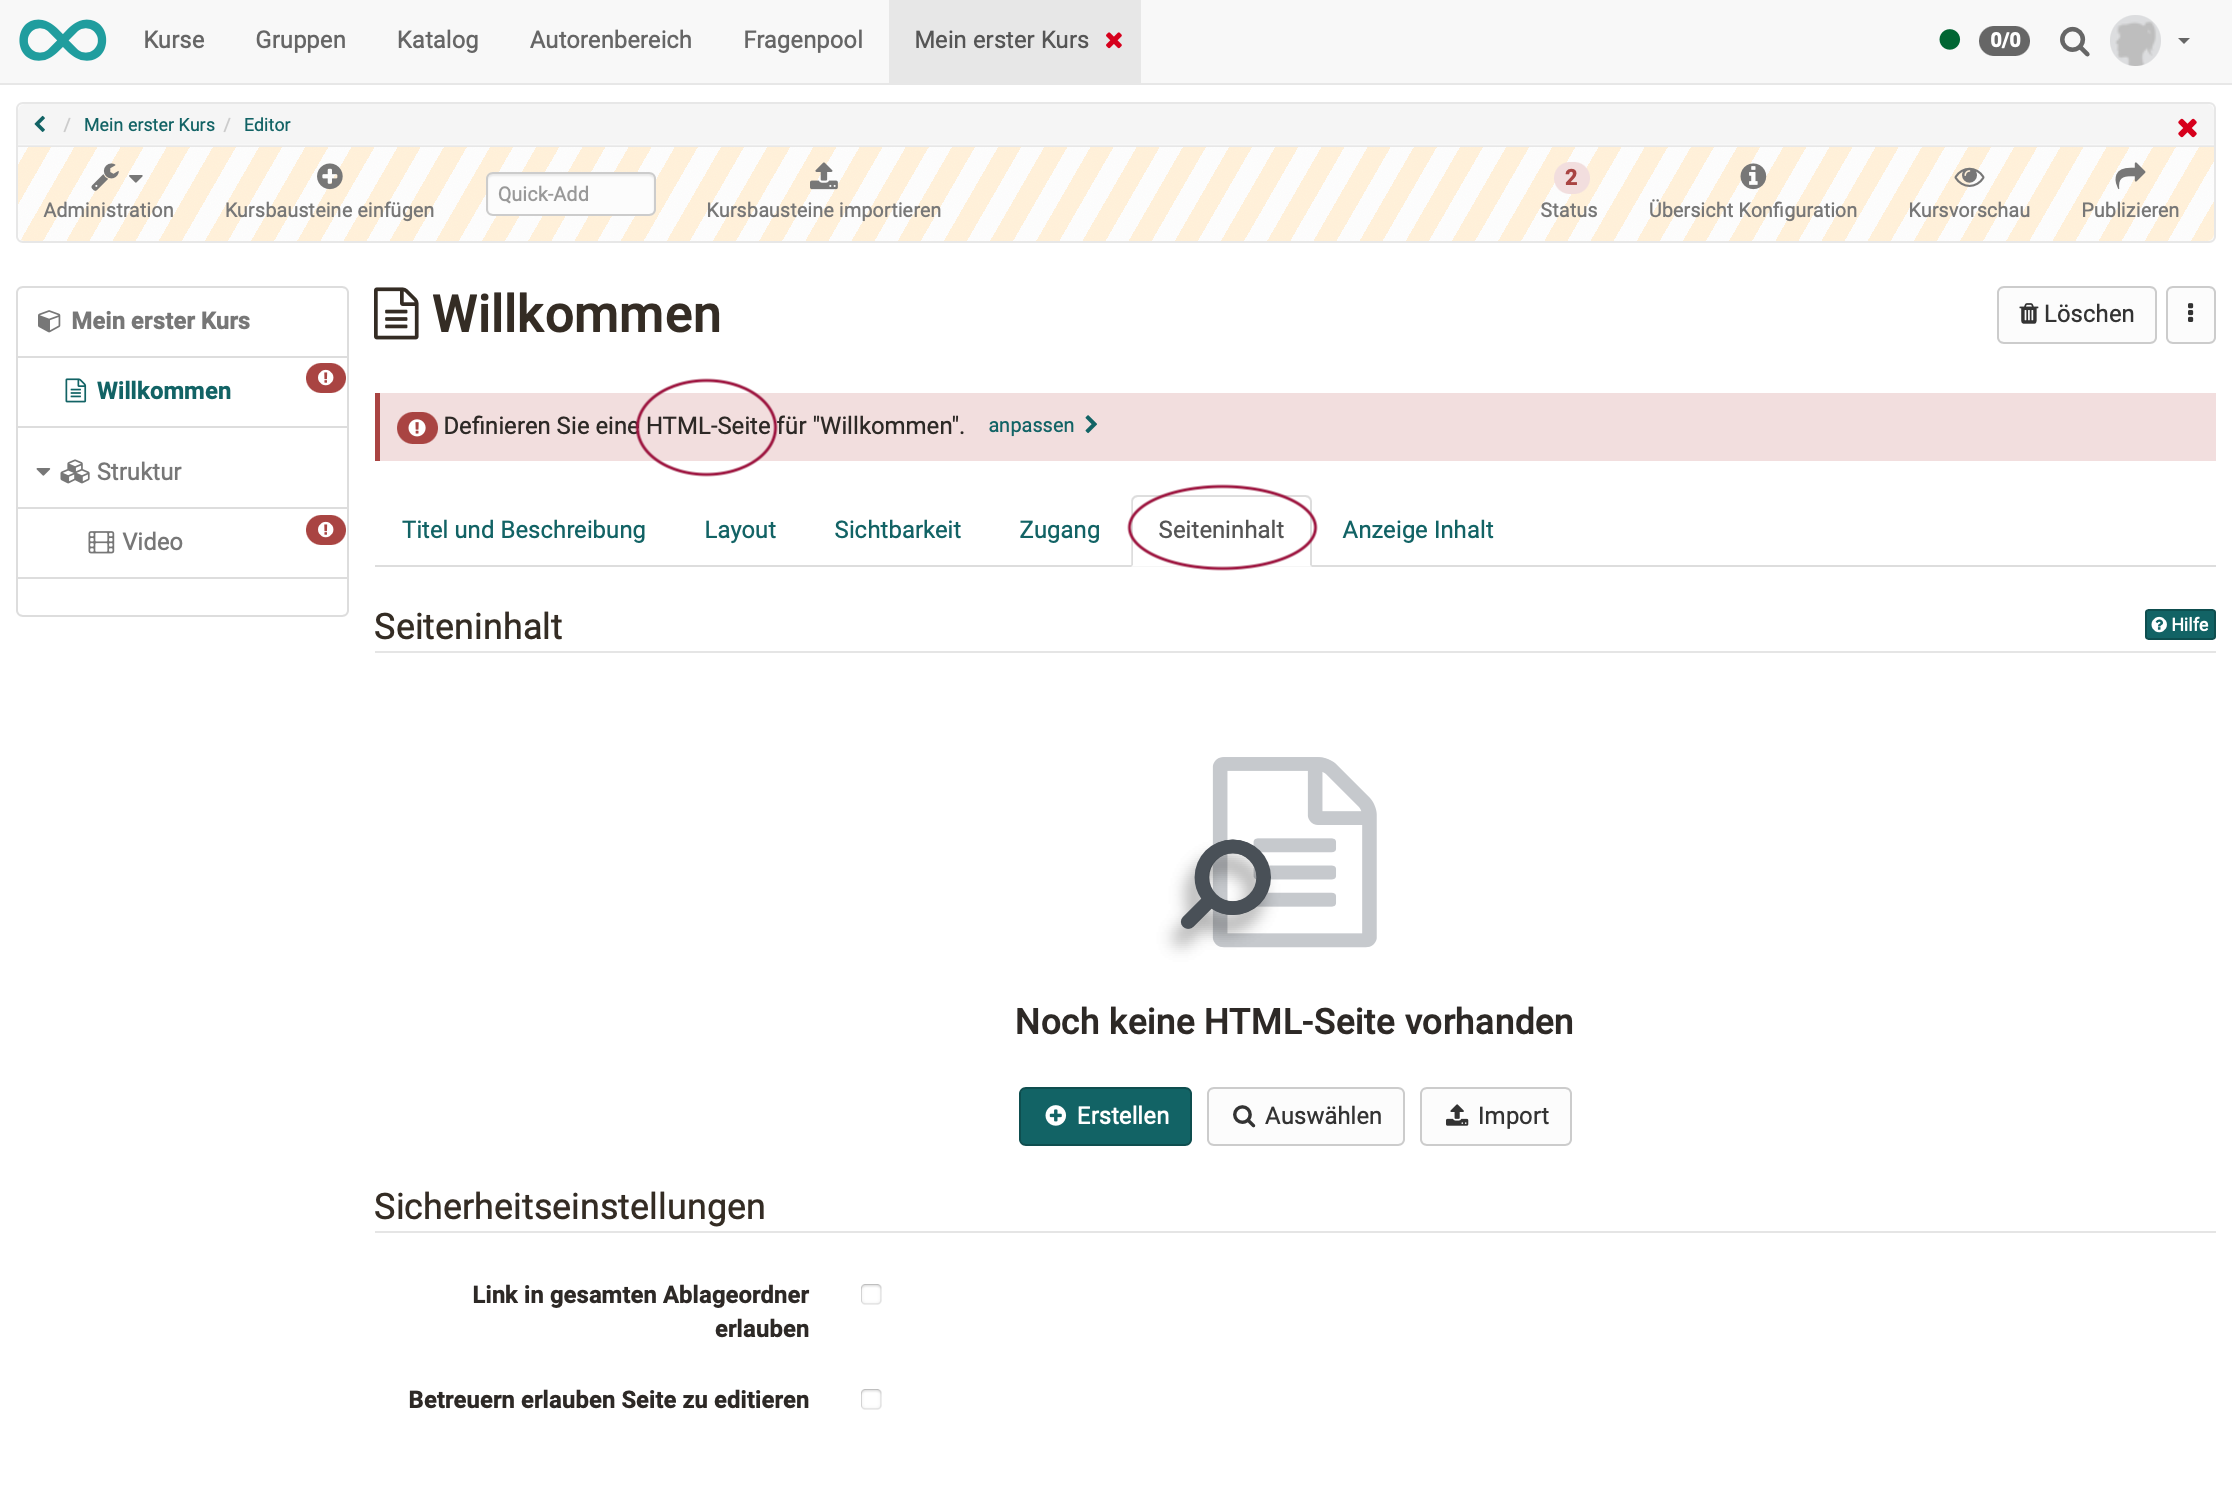2232x1488 pixels.
Task: Open the Anzeige Inhalt tab
Action: pos(1417,529)
